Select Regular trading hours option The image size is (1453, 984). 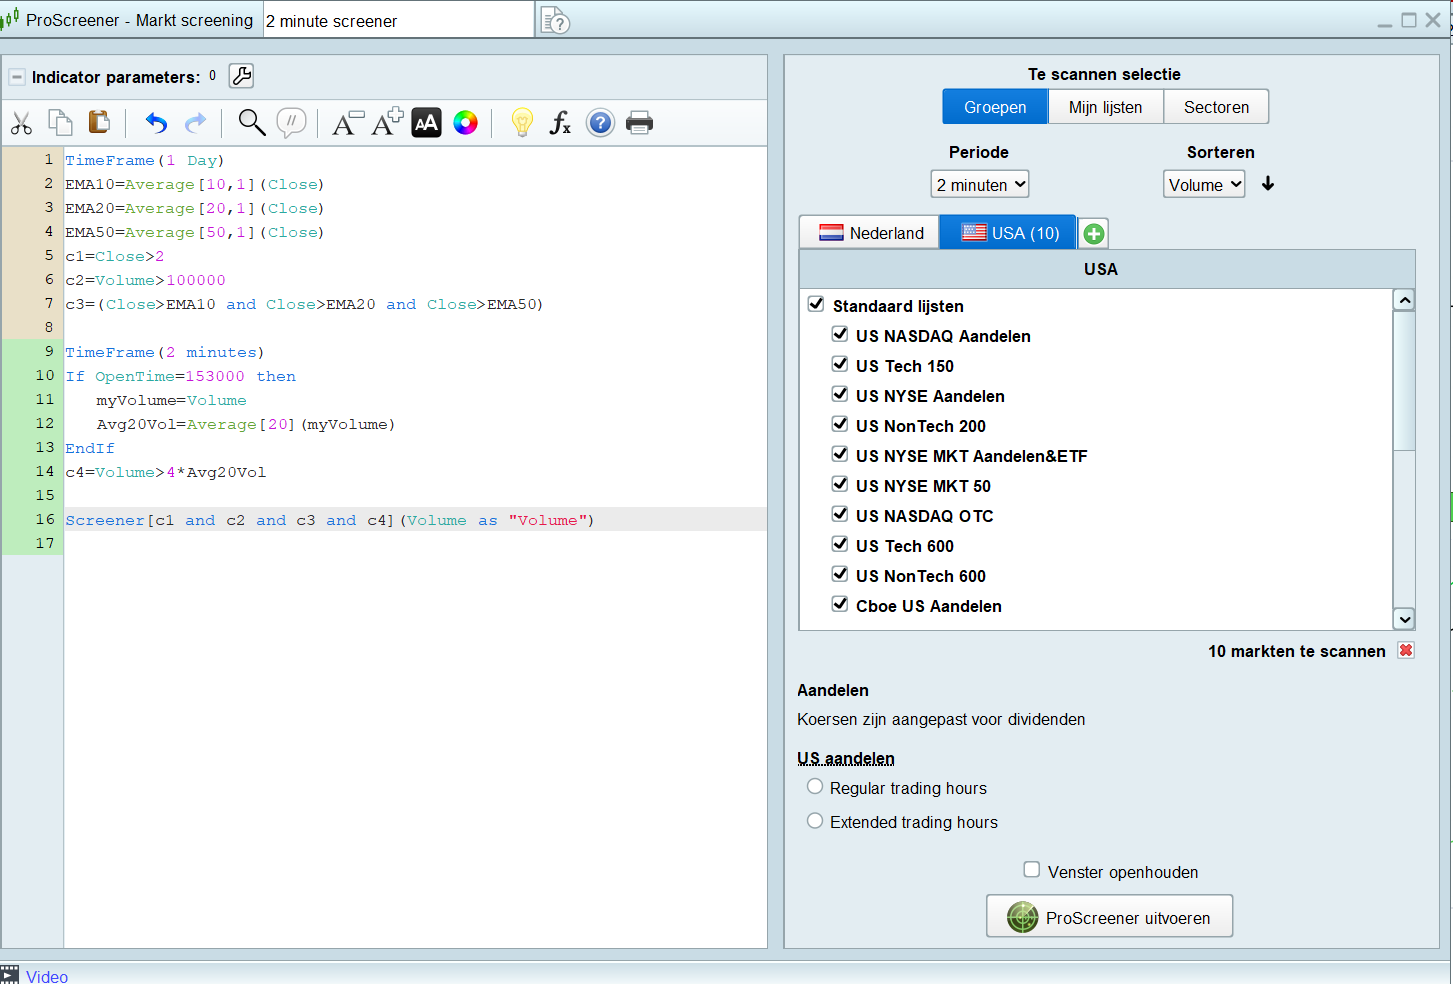815,787
